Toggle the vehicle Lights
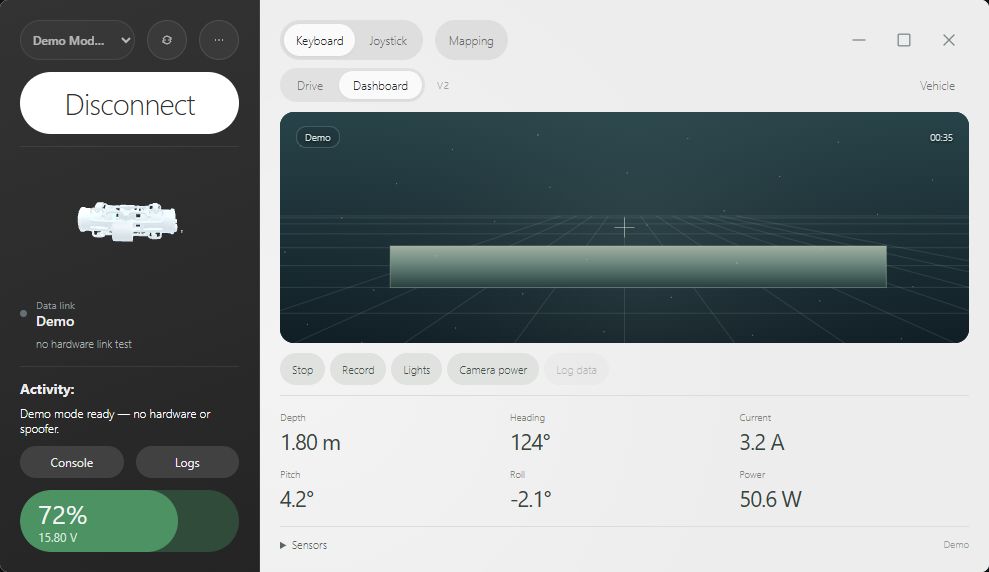This screenshot has height=572, width=989. [416, 370]
